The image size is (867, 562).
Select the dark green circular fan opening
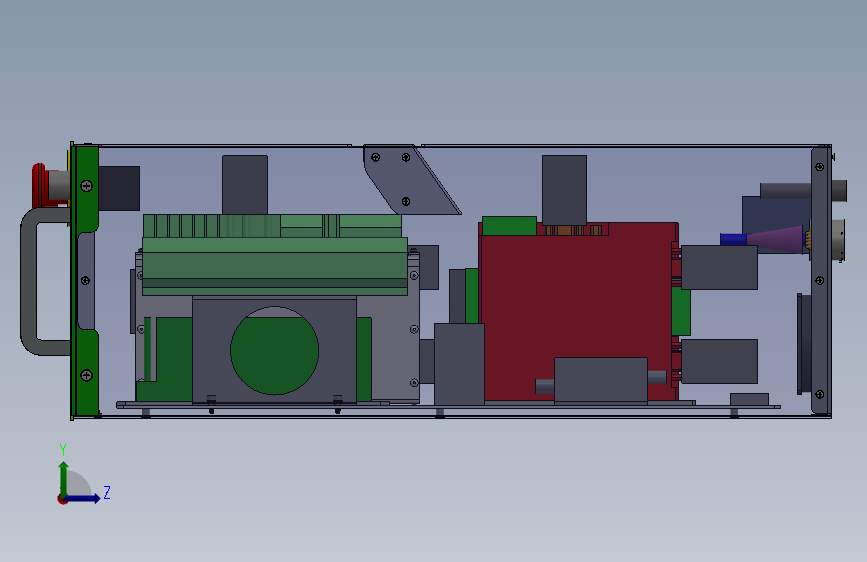(x=274, y=351)
